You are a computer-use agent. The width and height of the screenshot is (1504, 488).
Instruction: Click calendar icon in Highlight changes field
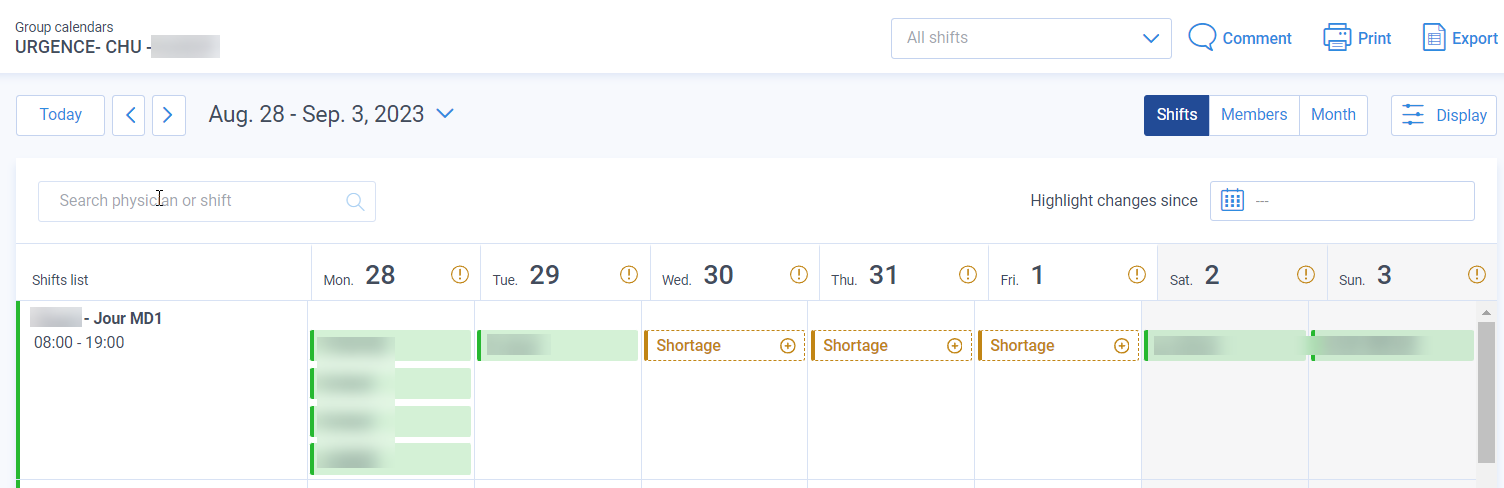coord(1232,200)
